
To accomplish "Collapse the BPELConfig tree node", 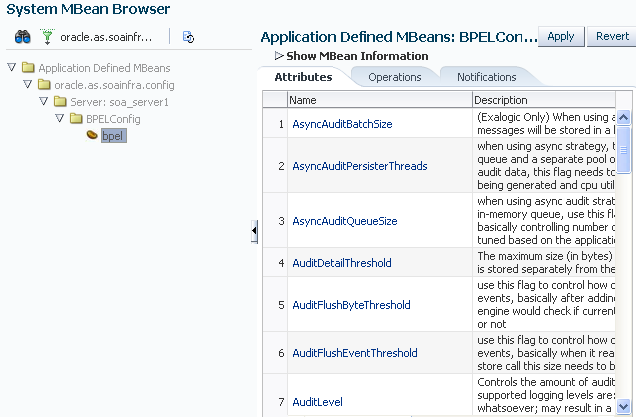I will tap(59, 119).
